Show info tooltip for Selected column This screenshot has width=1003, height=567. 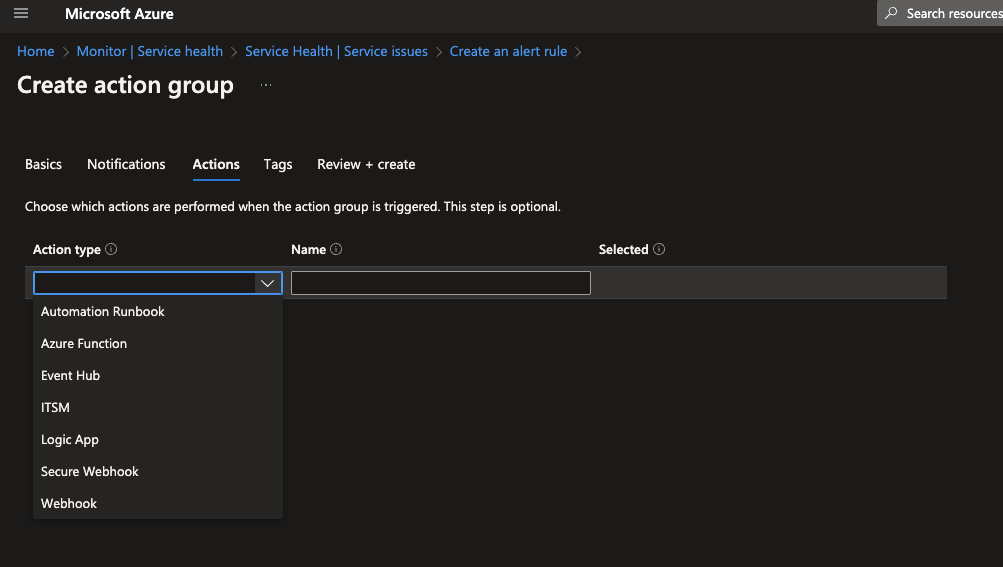[659, 250]
